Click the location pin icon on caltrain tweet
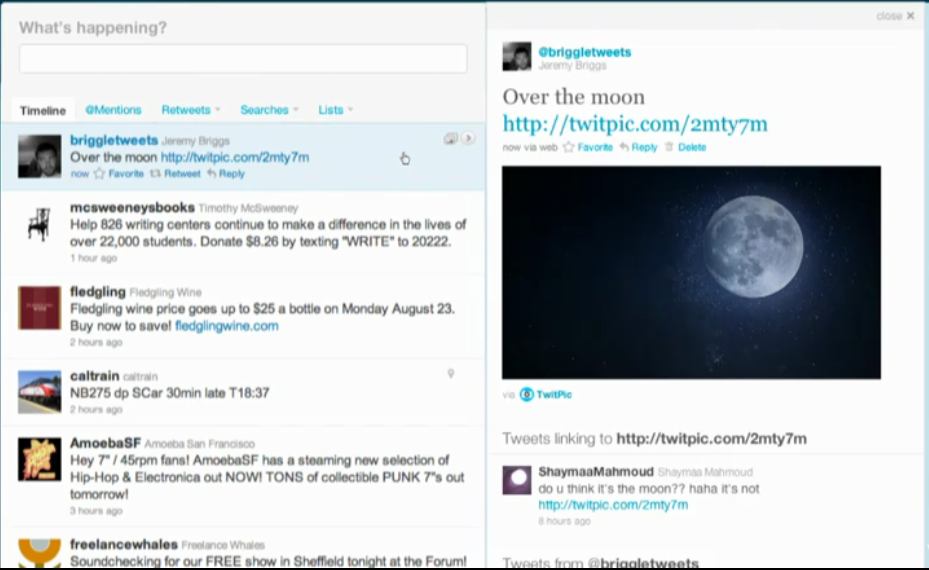The image size is (929, 570). pos(451,373)
